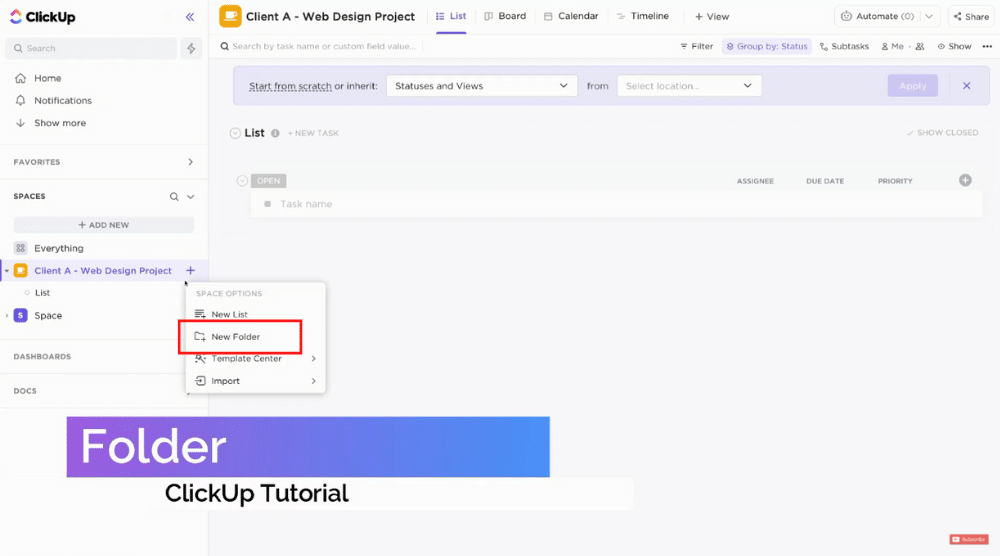Toggle Subtasks display
Screen dimensions: 1000x556
coord(844,47)
